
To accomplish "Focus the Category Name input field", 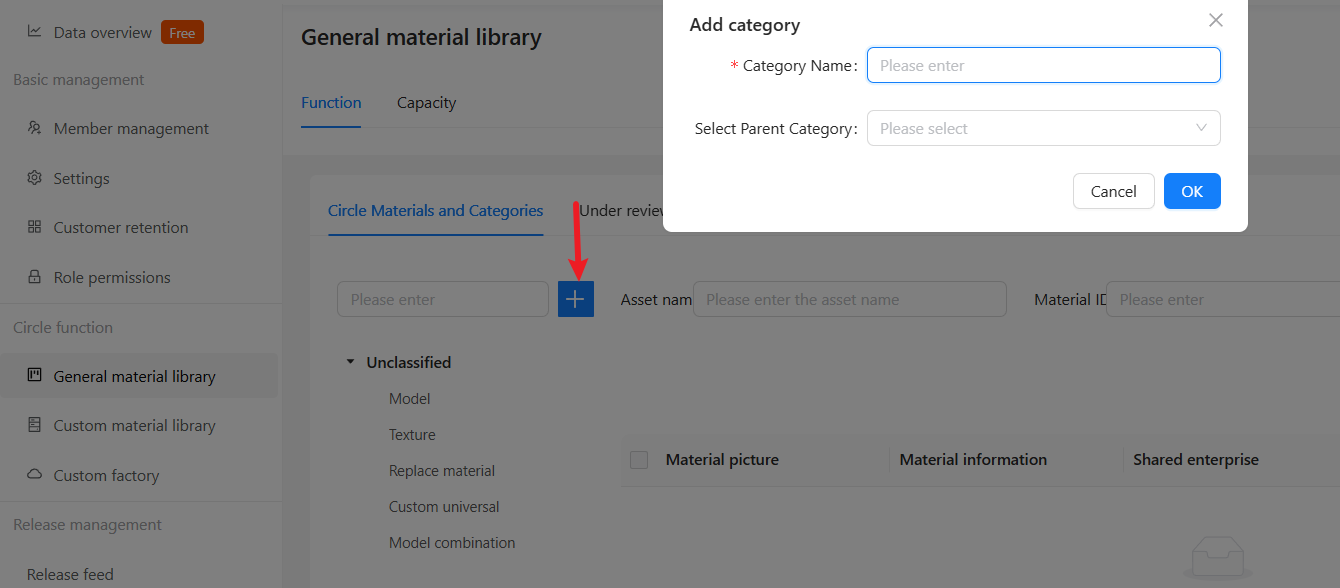I will point(1043,65).
